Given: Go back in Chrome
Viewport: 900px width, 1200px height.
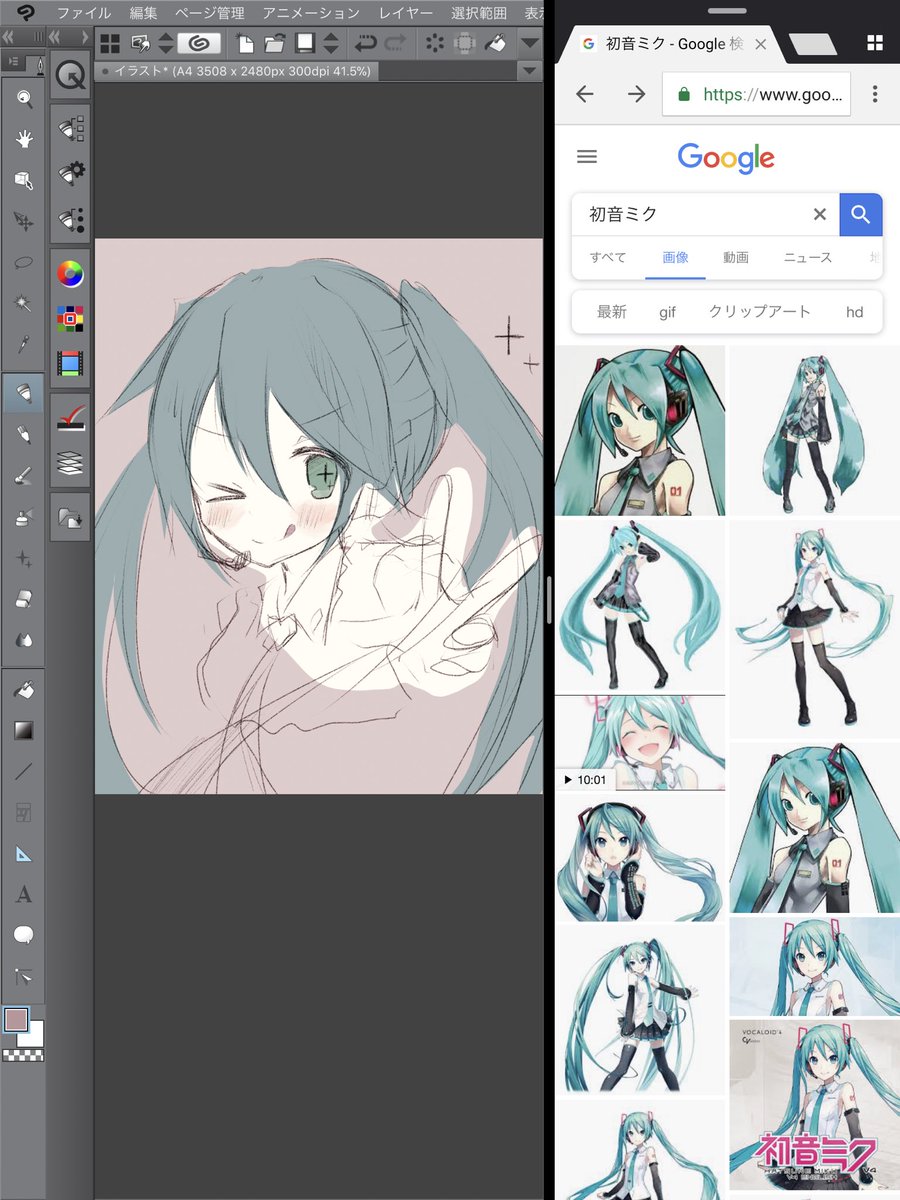Looking at the screenshot, I should [x=585, y=94].
